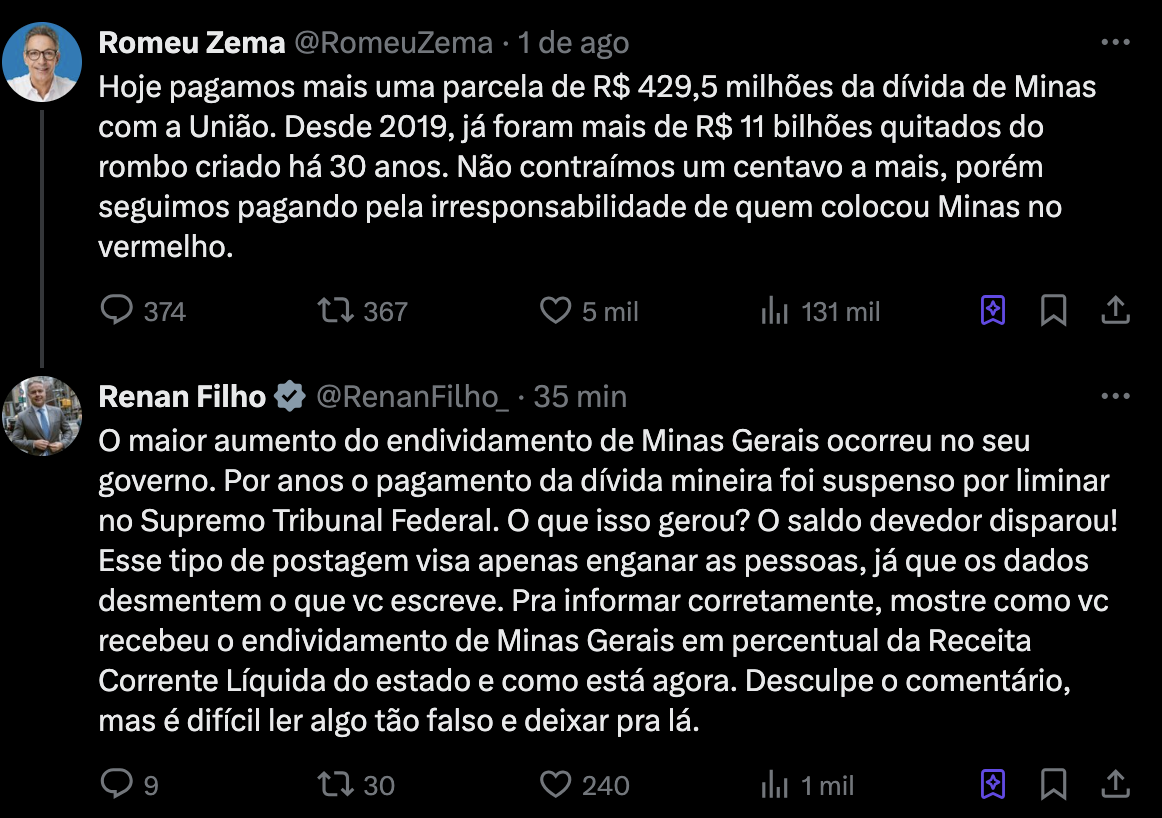Screen dimensions: 1162x818
Task: Bookmark Renan Filho's reply
Action: coord(1053,785)
